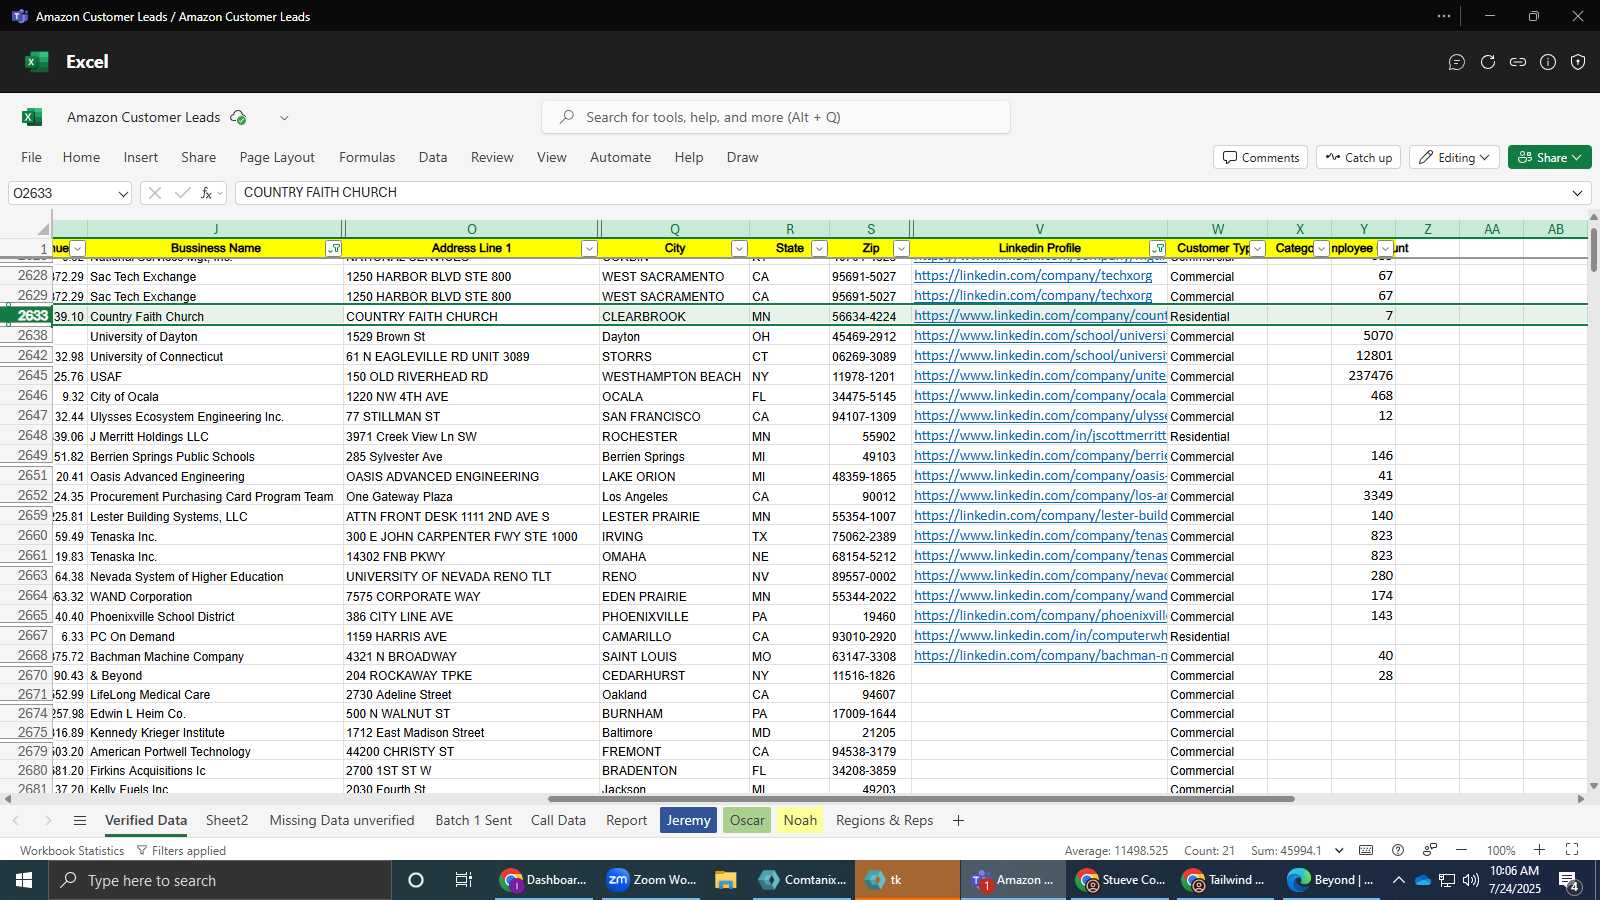Open the Insert ribbon tab

[x=141, y=157]
